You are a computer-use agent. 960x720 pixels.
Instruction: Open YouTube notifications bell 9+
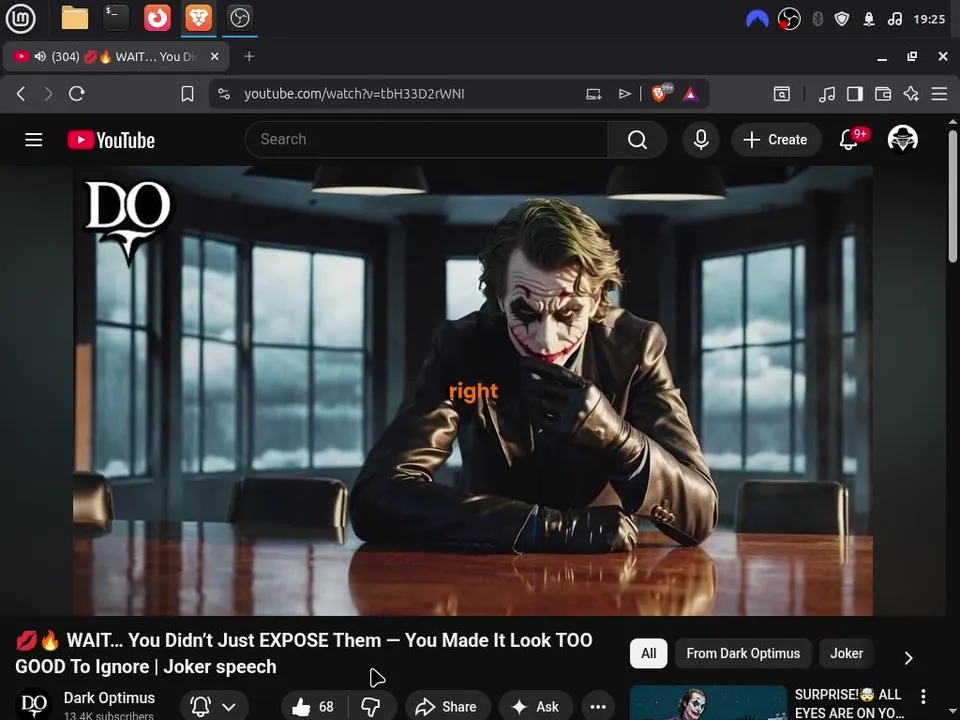coord(849,139)
